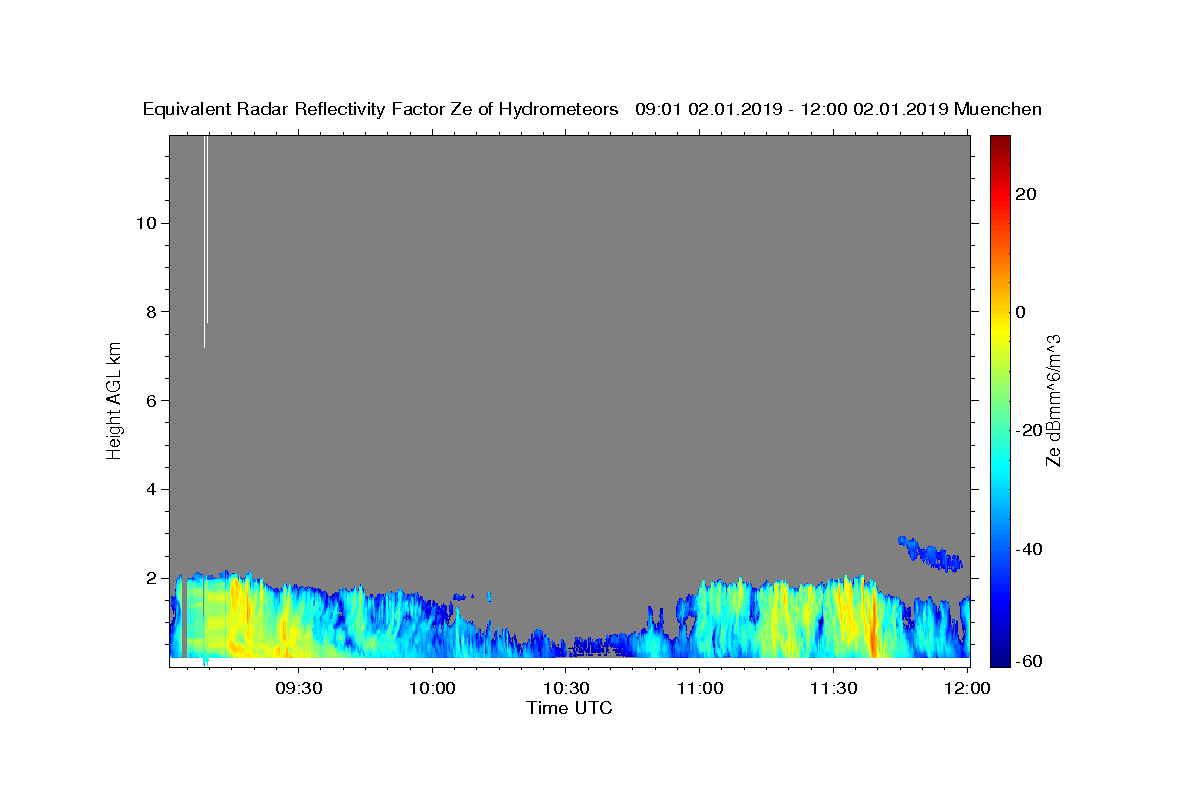Select the 'Height AGL km' axis label

coord(115,400)
